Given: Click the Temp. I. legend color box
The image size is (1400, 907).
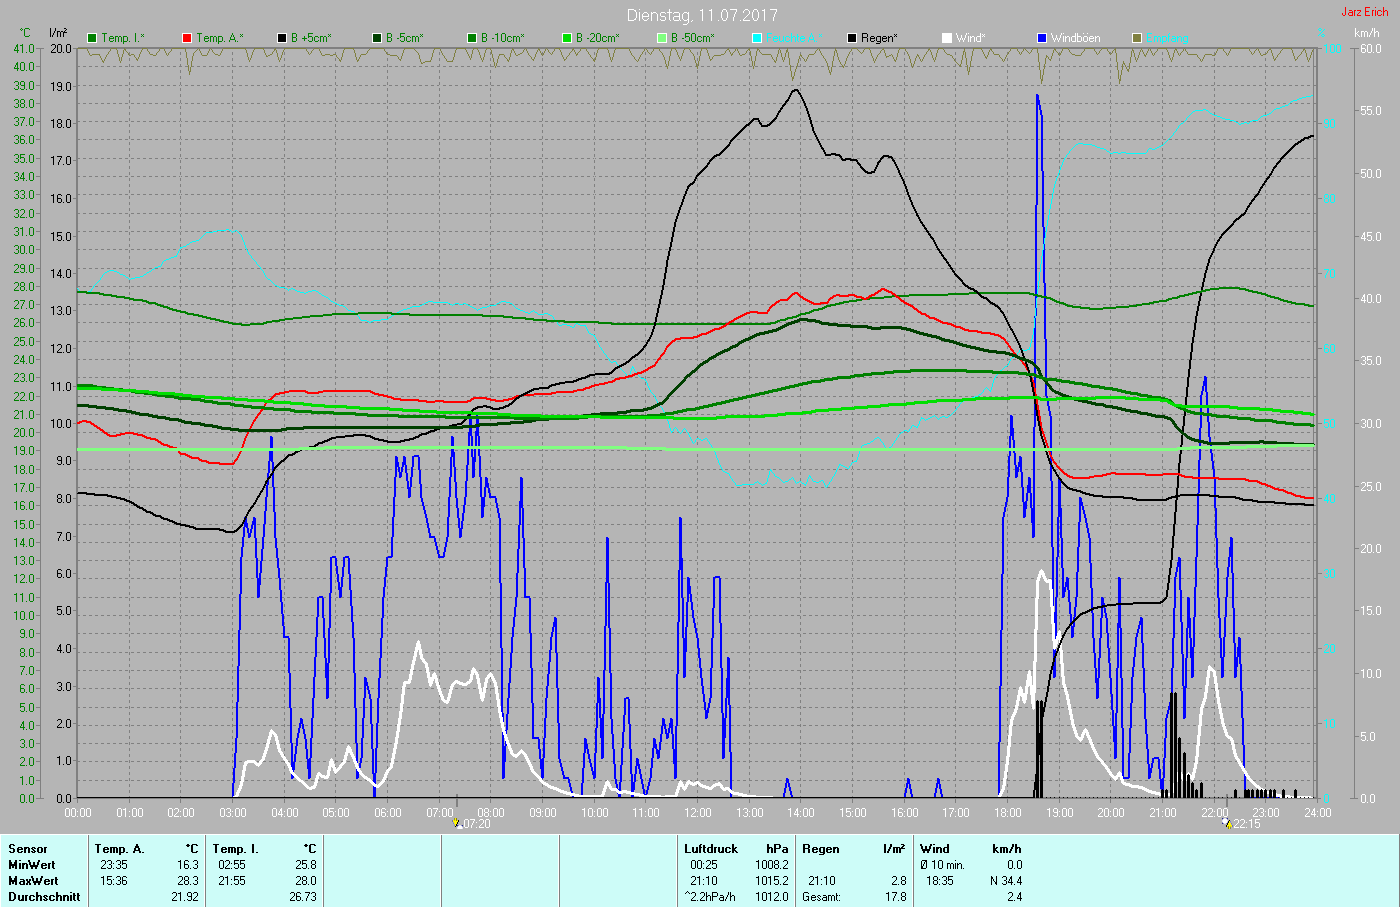Looking at the screenshot, I should coord(93,38).
